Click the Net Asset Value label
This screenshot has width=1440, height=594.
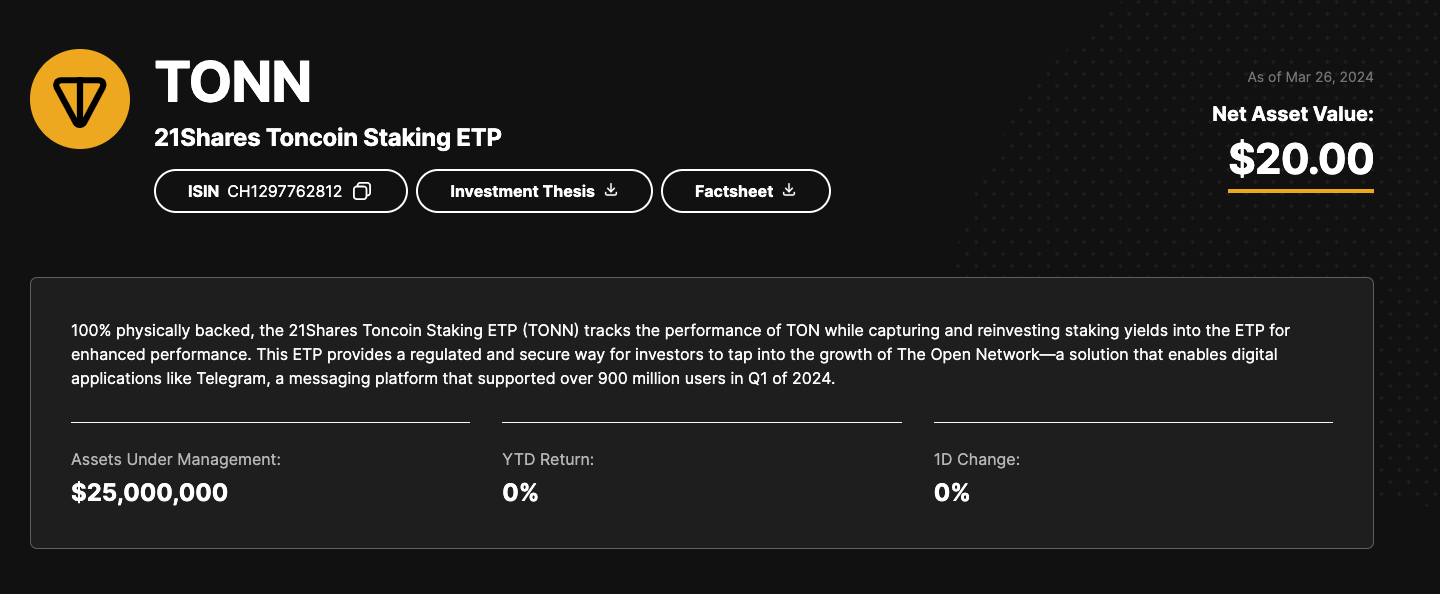click(1292, 114)
